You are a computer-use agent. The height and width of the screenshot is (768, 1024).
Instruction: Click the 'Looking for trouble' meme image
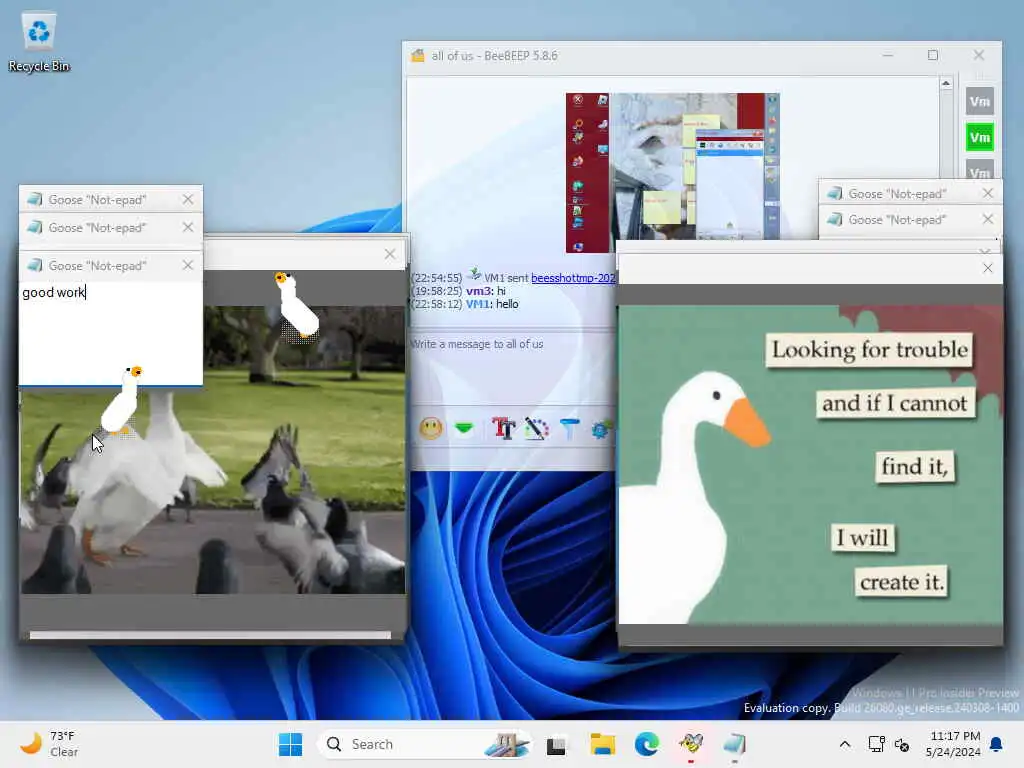(810, 465)
